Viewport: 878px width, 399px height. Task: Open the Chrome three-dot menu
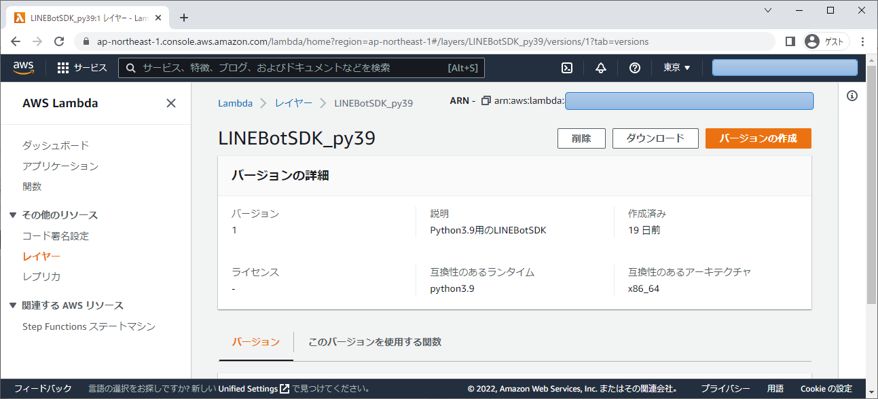[x=863, y=41]
